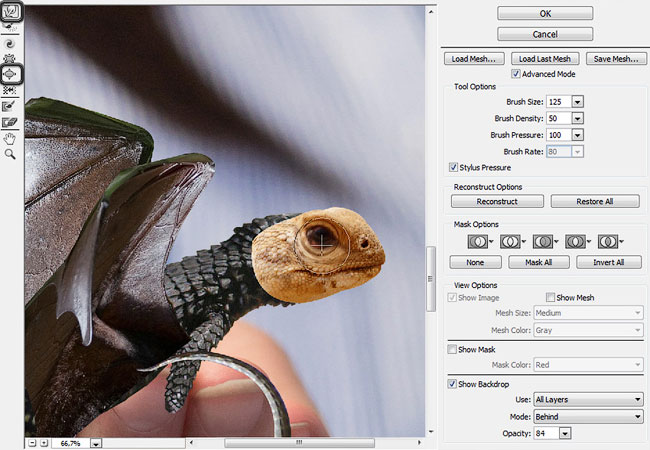Select the Forward Warp tool
The width and height of the screenshot is (650, 450).
(x=11, y=11)
